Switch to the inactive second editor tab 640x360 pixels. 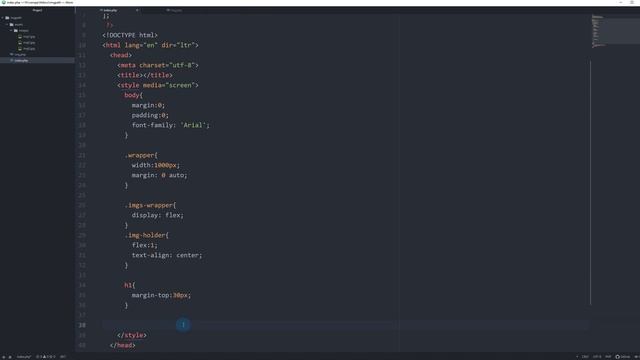point(175,10)
